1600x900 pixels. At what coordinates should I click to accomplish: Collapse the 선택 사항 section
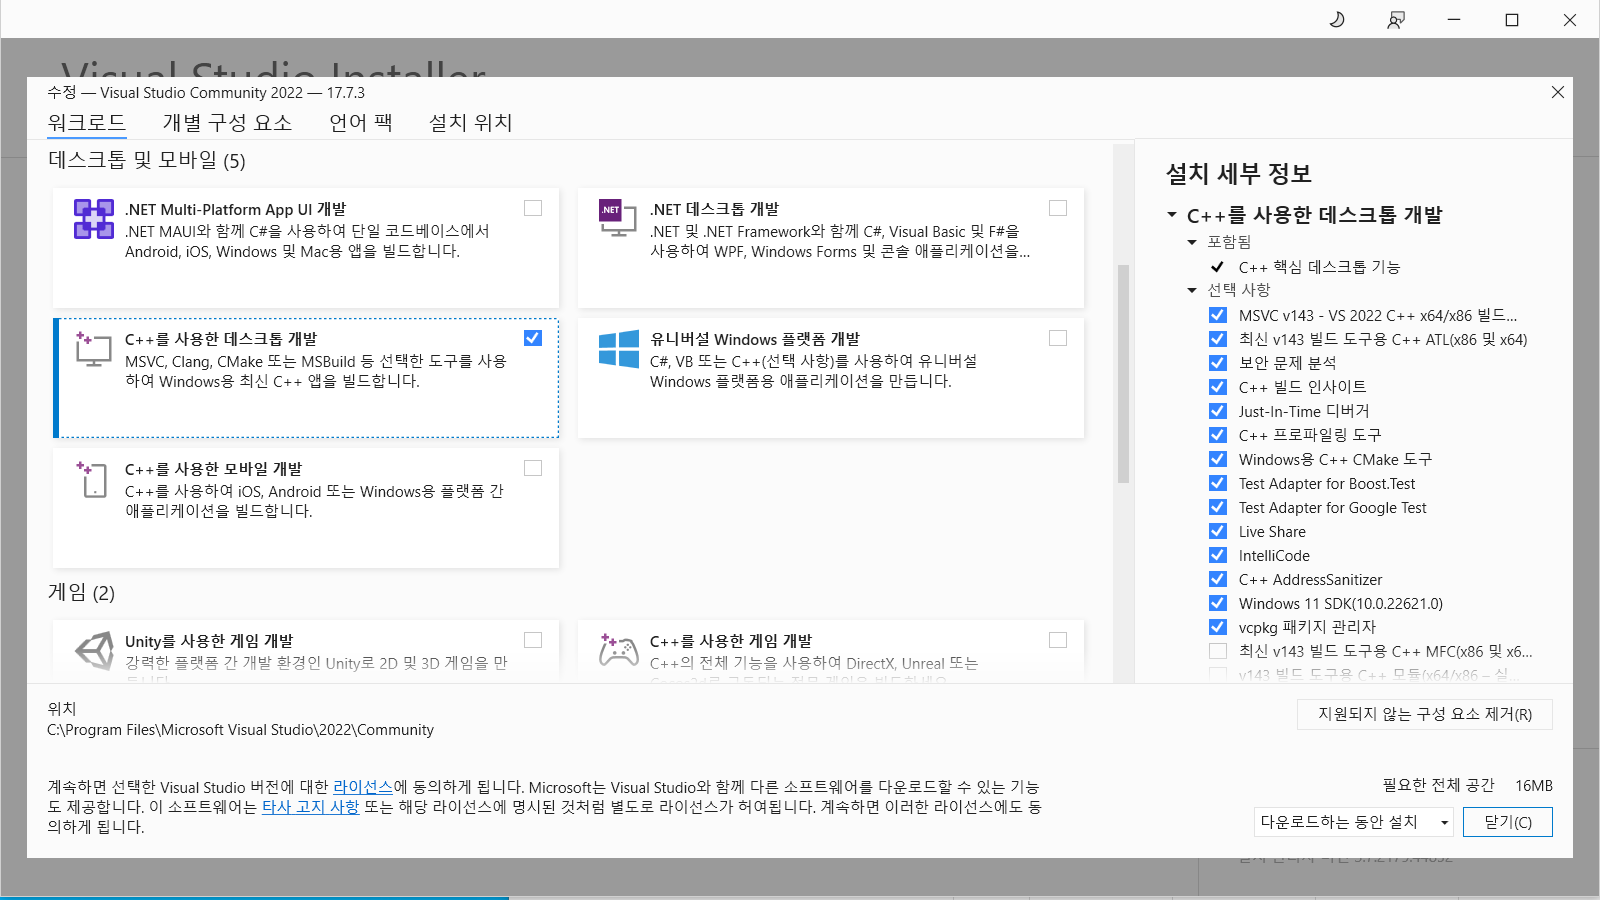click(x=1192, y=290)
